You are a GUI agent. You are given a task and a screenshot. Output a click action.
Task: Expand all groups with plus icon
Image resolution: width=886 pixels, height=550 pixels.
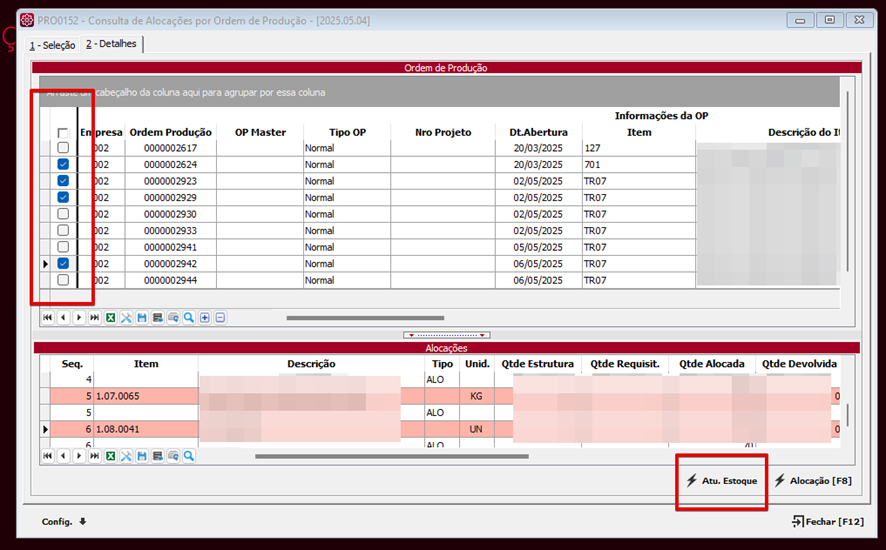pyautogui.click(x=205, y=318)
